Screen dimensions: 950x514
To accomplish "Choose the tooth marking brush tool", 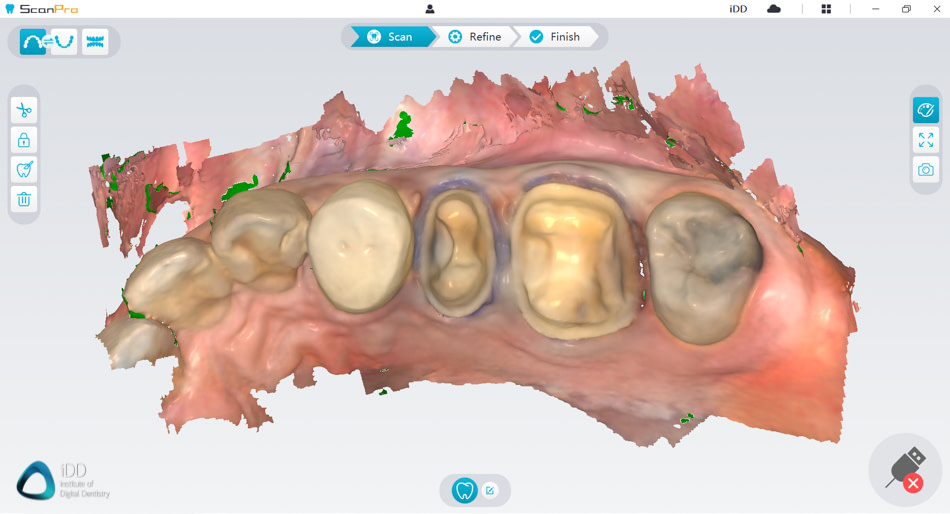I will coord(24,169).
